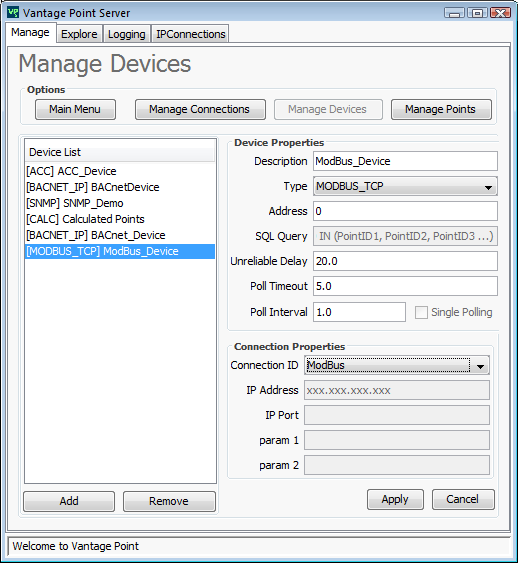This screenshot has width=518, height=563.
Task: Open the Logging tab
Action: (127, 34)
